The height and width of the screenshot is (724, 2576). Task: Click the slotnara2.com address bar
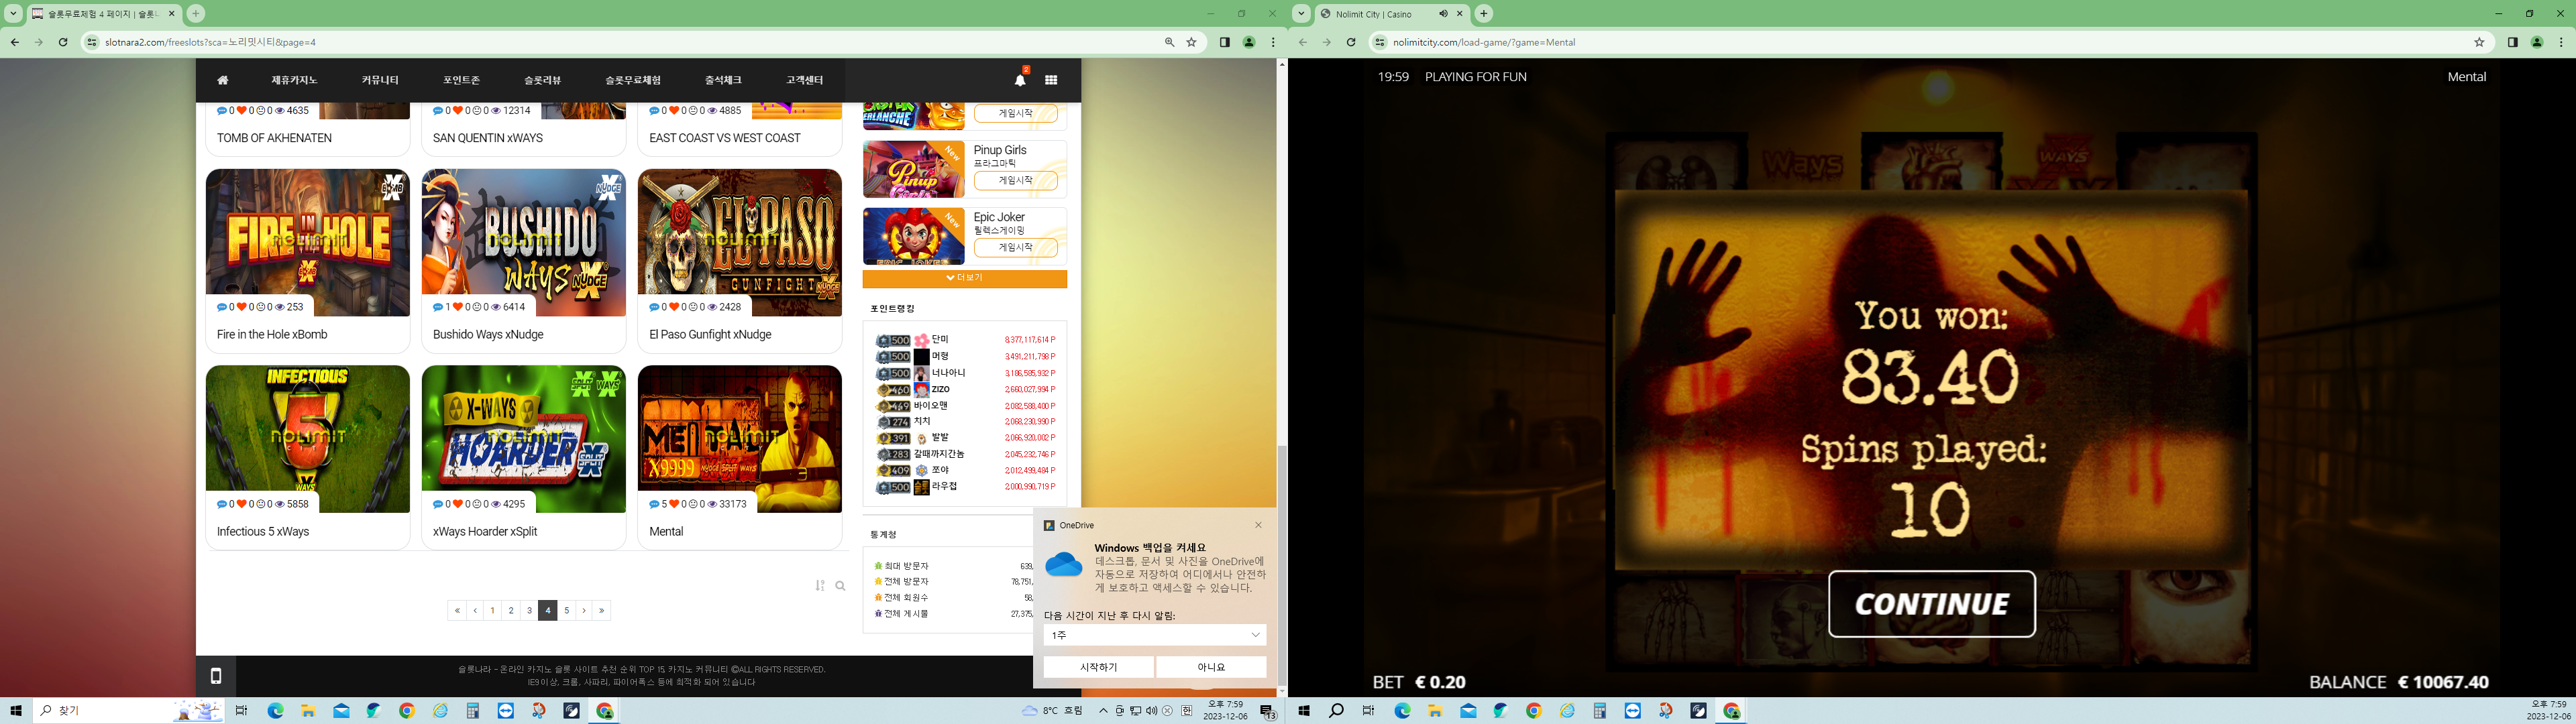630,42
